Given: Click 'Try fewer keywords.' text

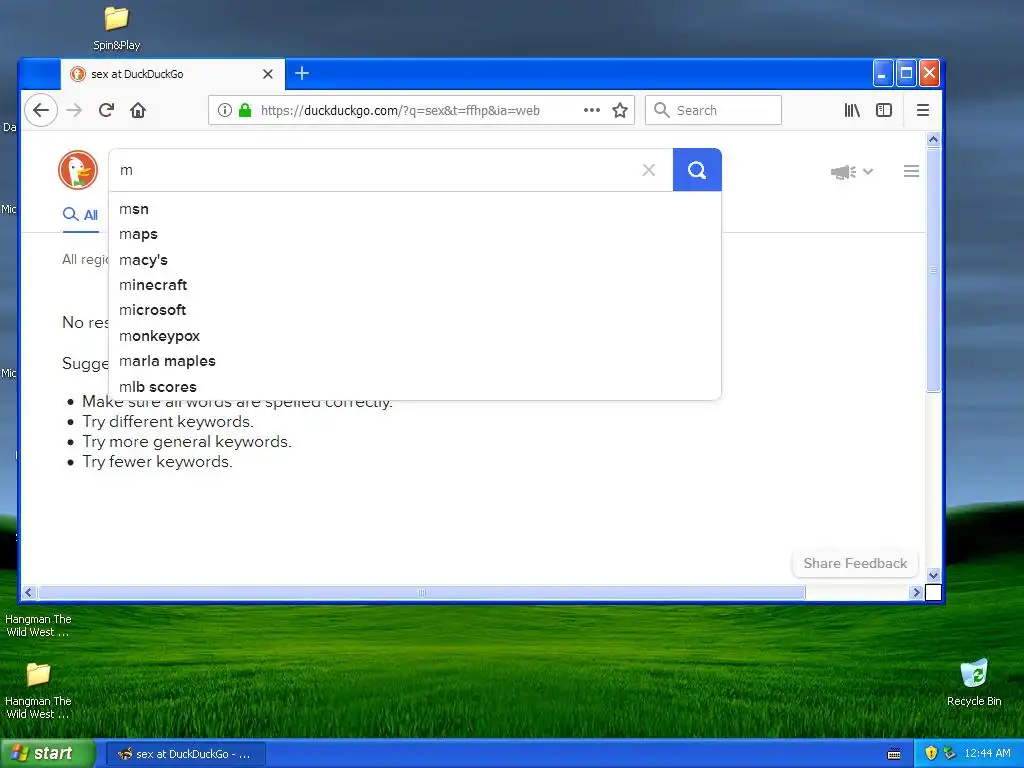Looking at the screenshot, I should point(157,462).
